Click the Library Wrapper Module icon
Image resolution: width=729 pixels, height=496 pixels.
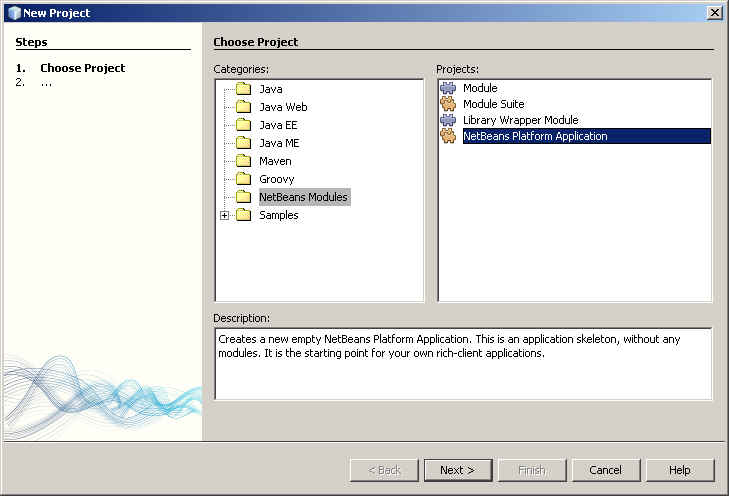pyautogui.click(x=448, y=120)
